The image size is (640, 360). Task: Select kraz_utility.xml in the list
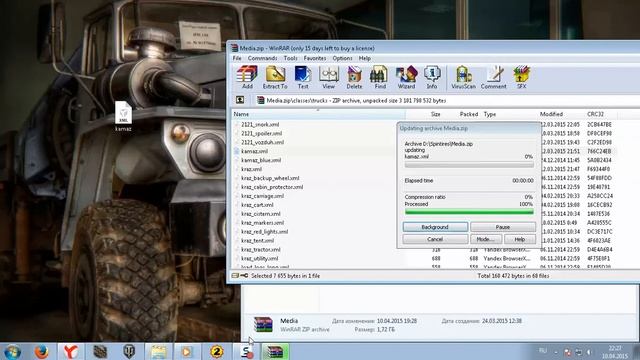point(259,258)
